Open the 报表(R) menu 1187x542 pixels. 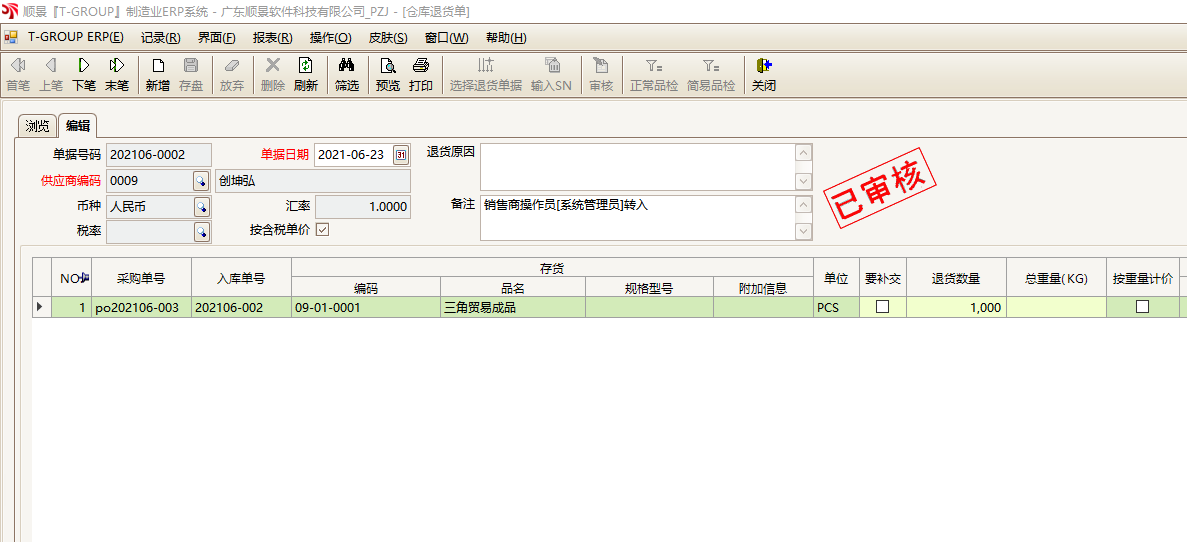tap(272, 38)
